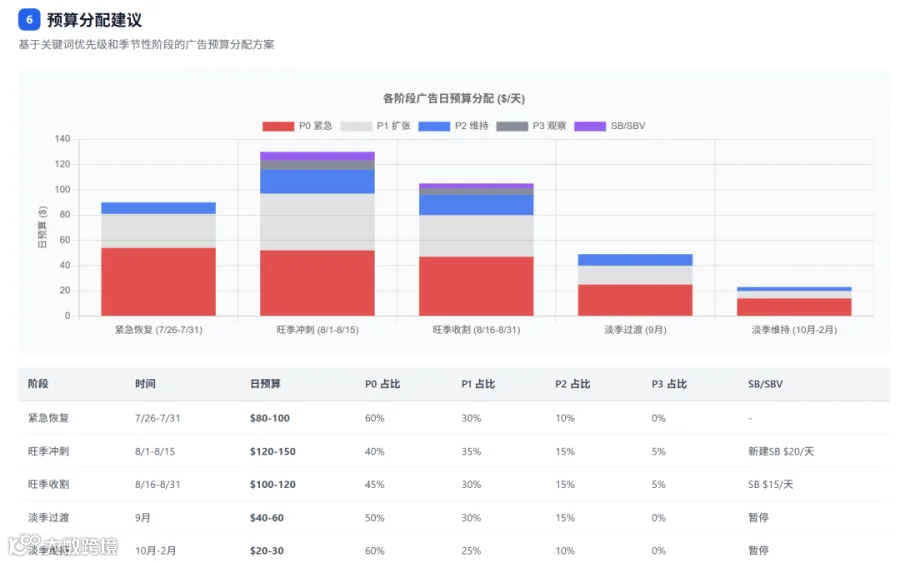Toggle the P0 紧急 red legend swatch

tap(278, 126)
